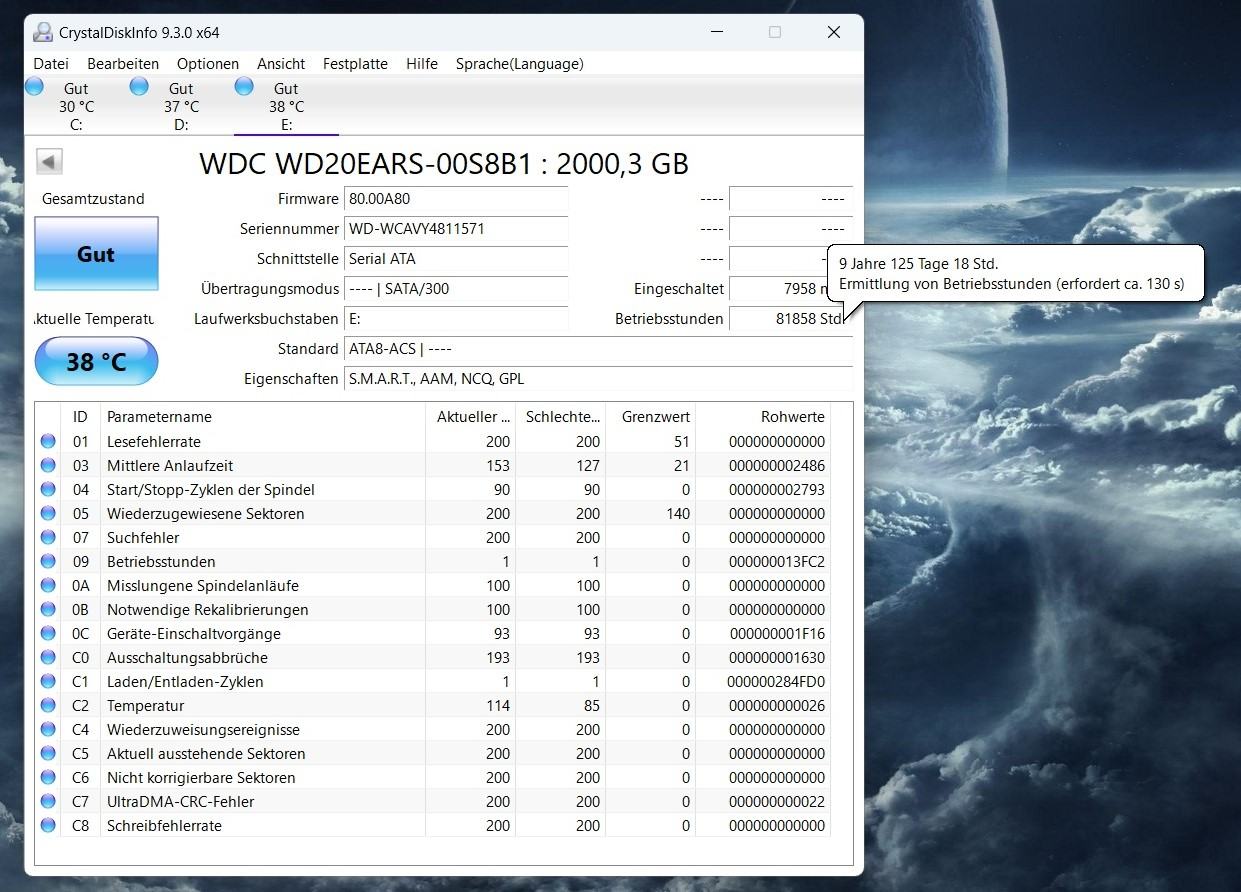Click Grenzwert 140 in Wiederzugewiesene Sektoren row
Viewport: 1241px width, 892px height.
click(x=678, y=514)
